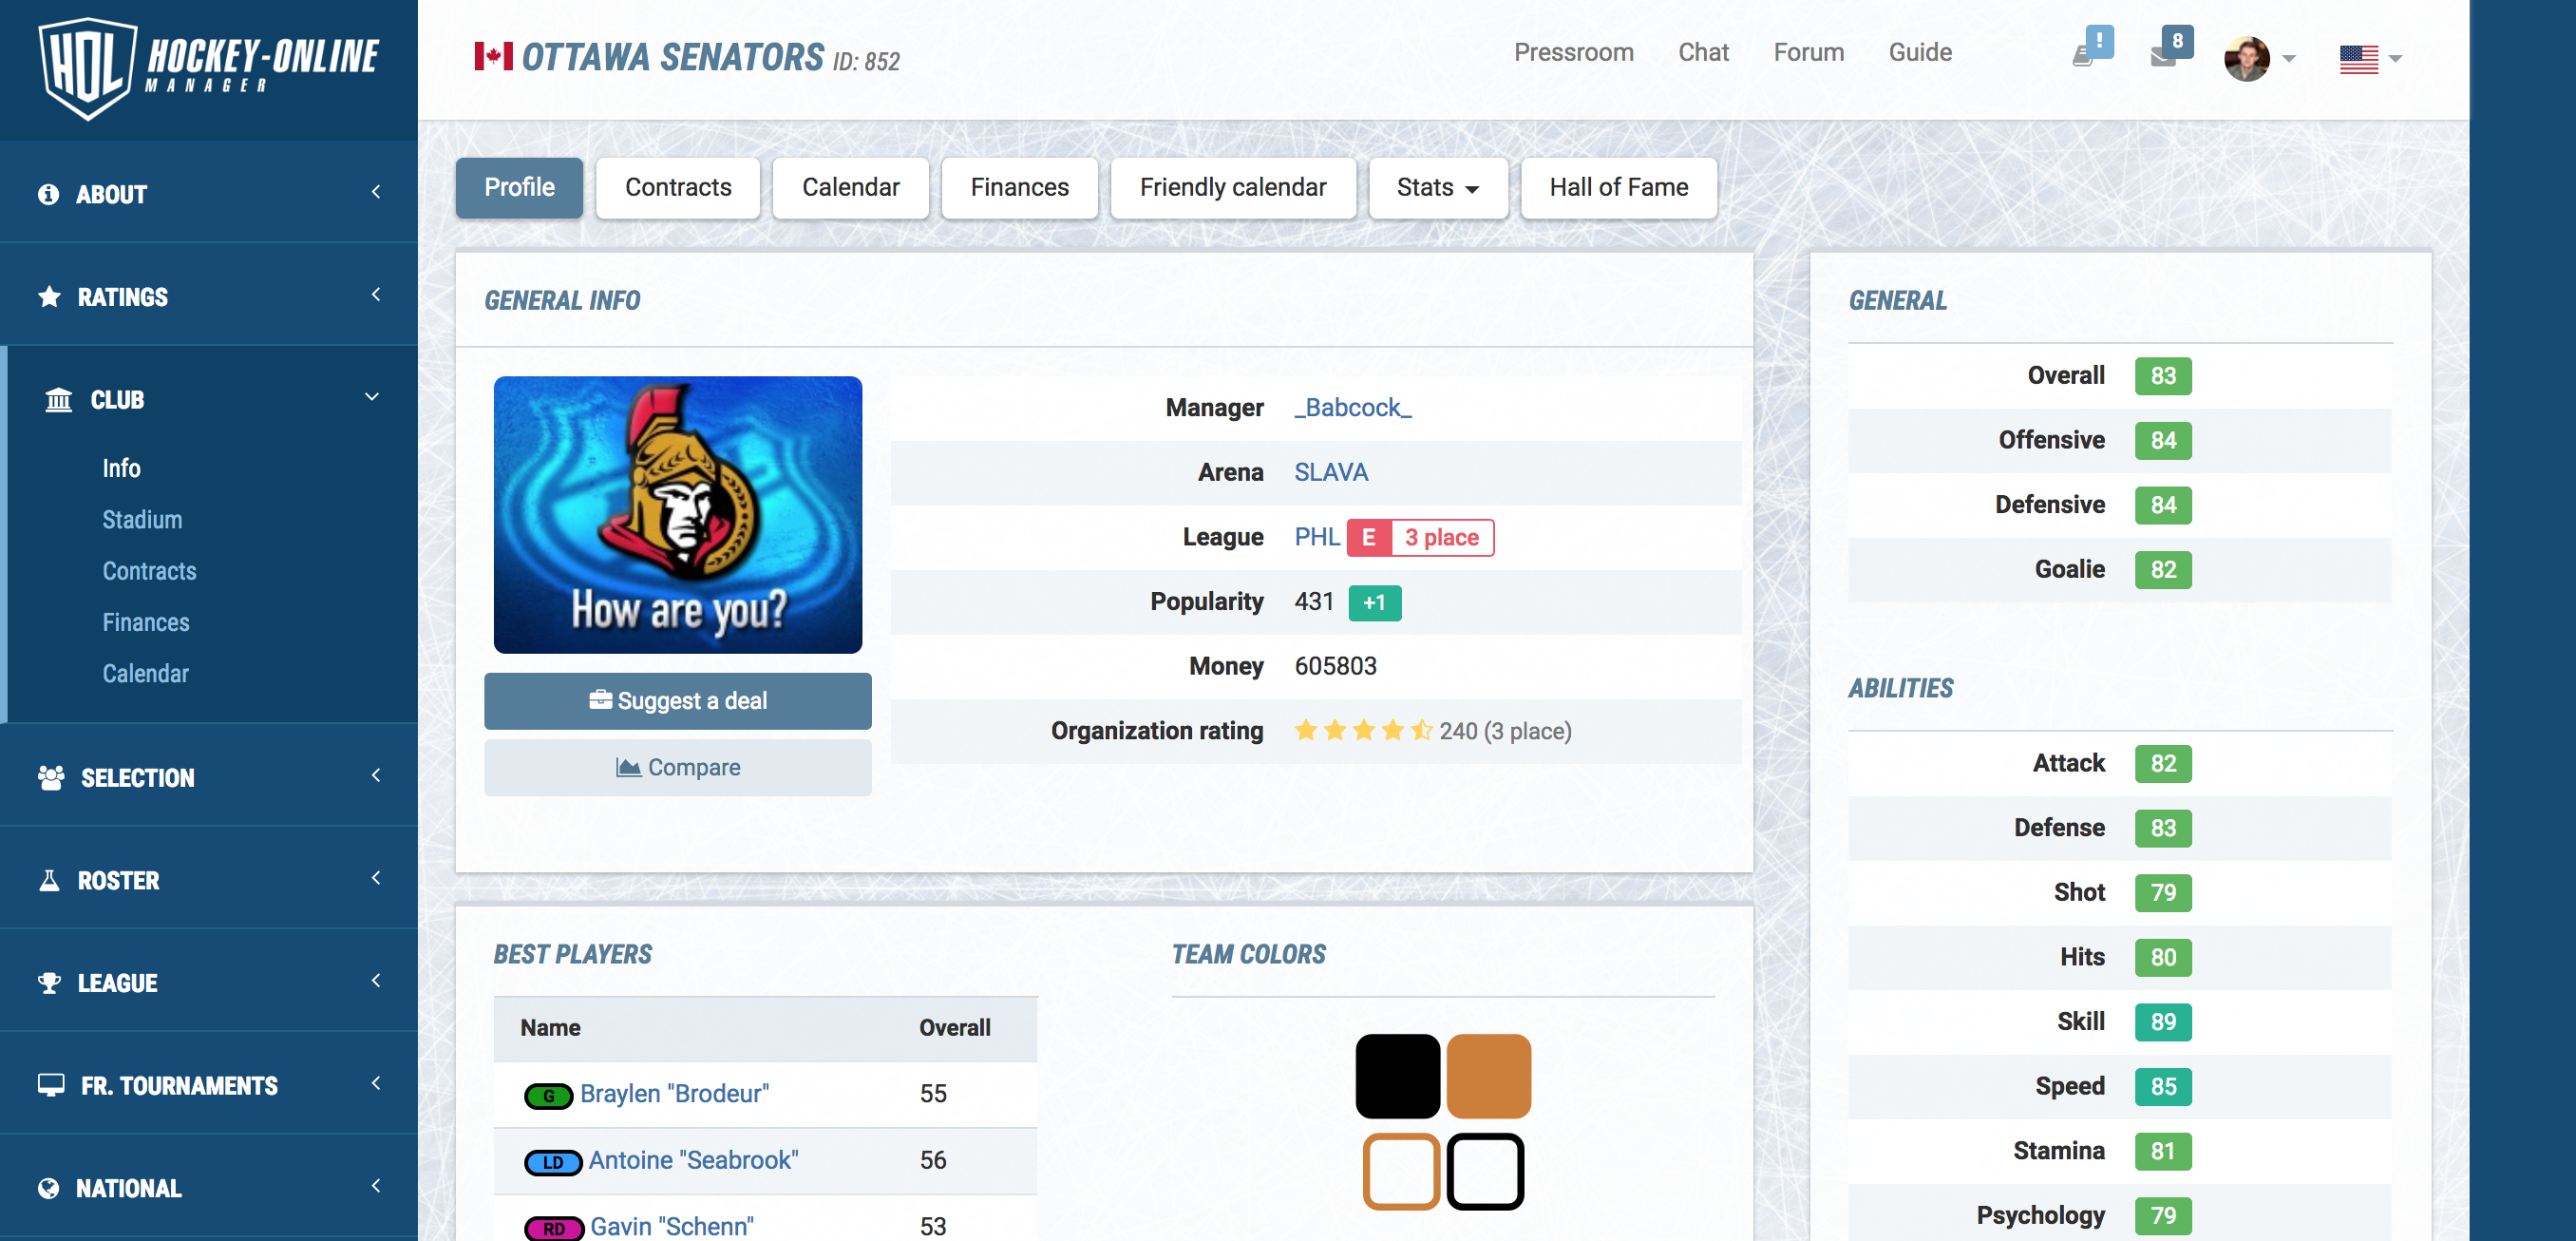
Task: Click the Suggest a deal button
Action: click(678, 701)
